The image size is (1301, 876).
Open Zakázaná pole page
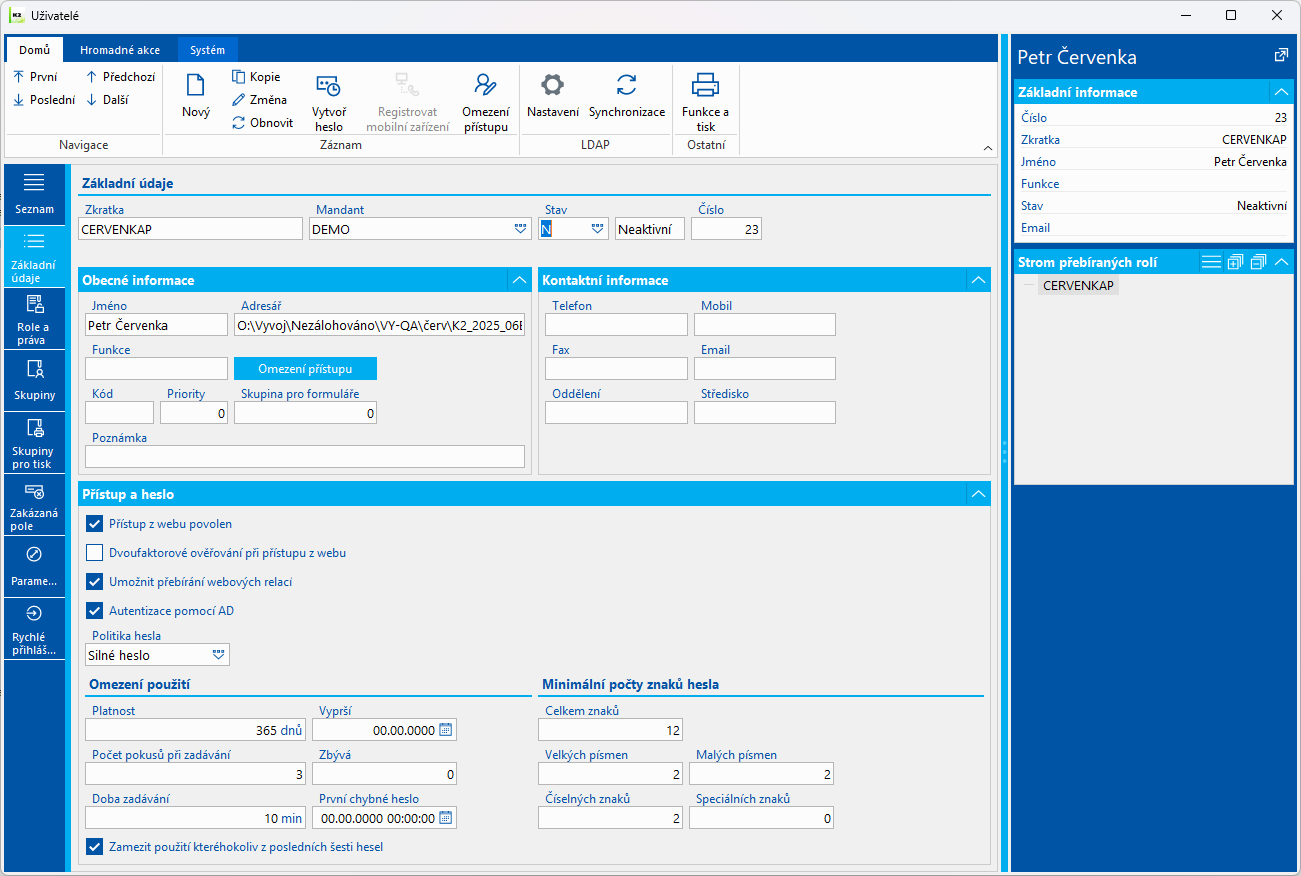click(34, 504)
